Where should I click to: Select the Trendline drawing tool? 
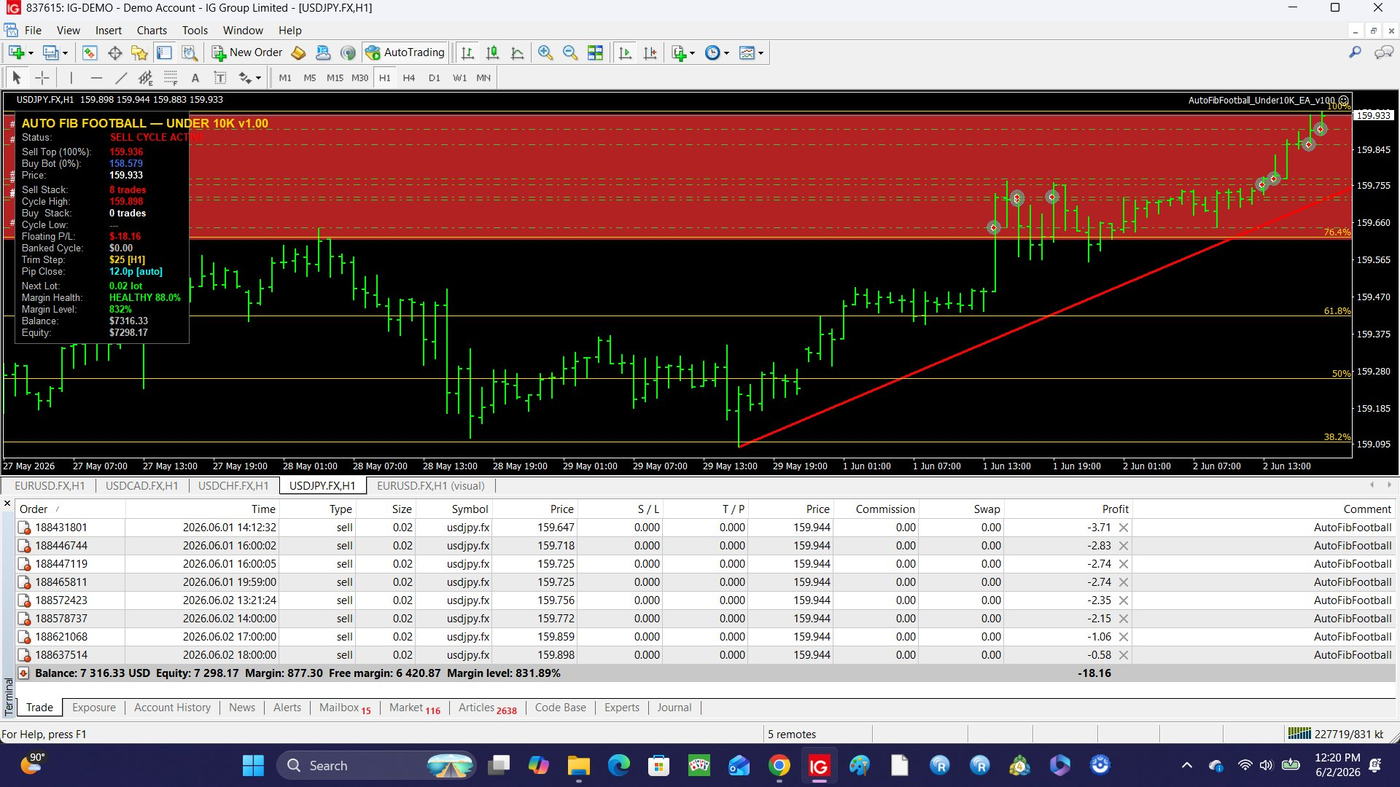coord(121,77)
